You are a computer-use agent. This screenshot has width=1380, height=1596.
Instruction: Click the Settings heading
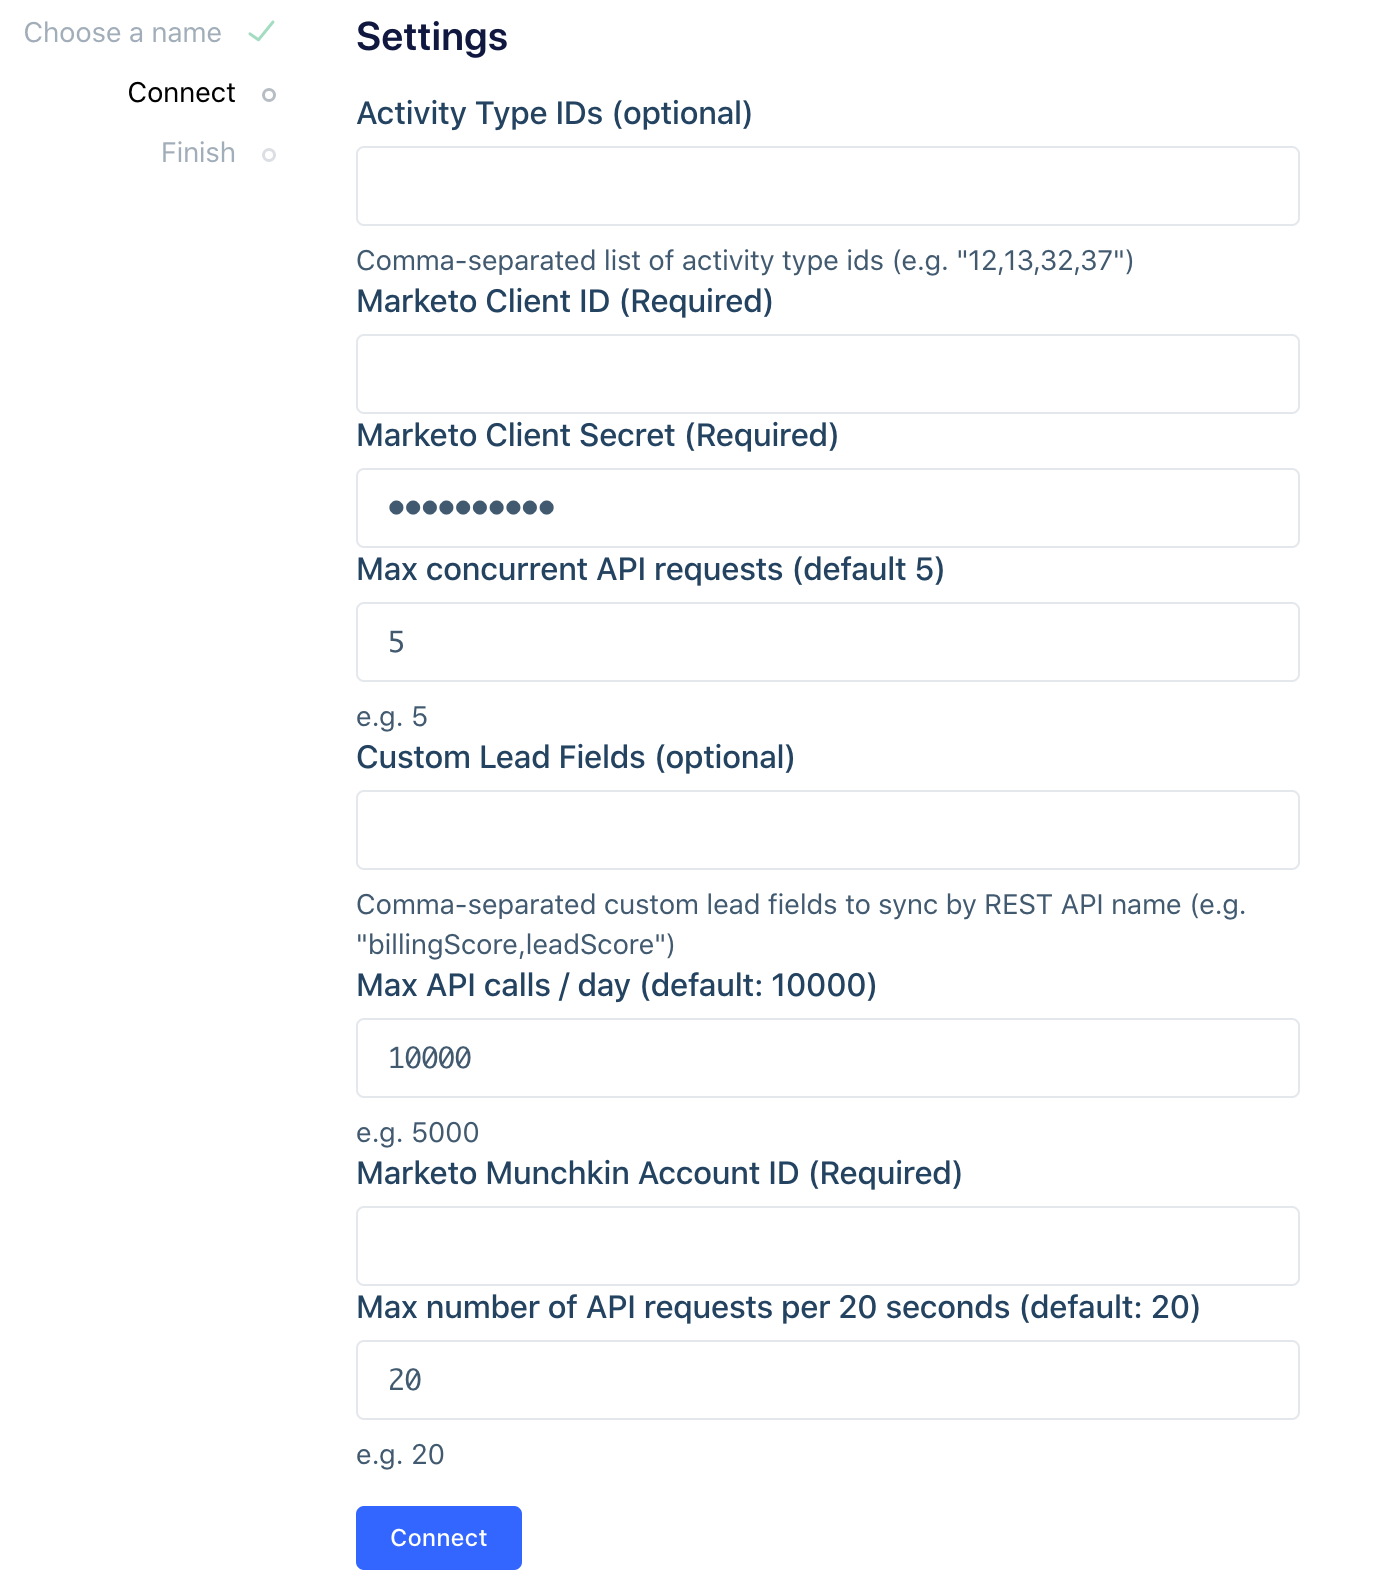click(432, 36)
